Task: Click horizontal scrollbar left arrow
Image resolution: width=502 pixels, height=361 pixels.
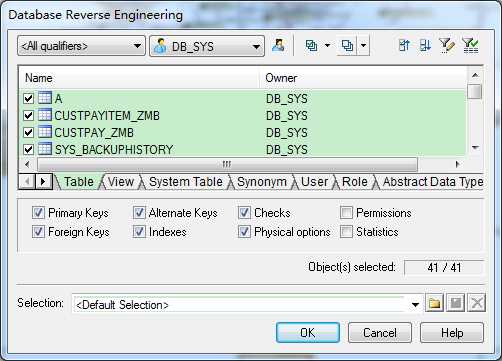Action: pos(27,164)
